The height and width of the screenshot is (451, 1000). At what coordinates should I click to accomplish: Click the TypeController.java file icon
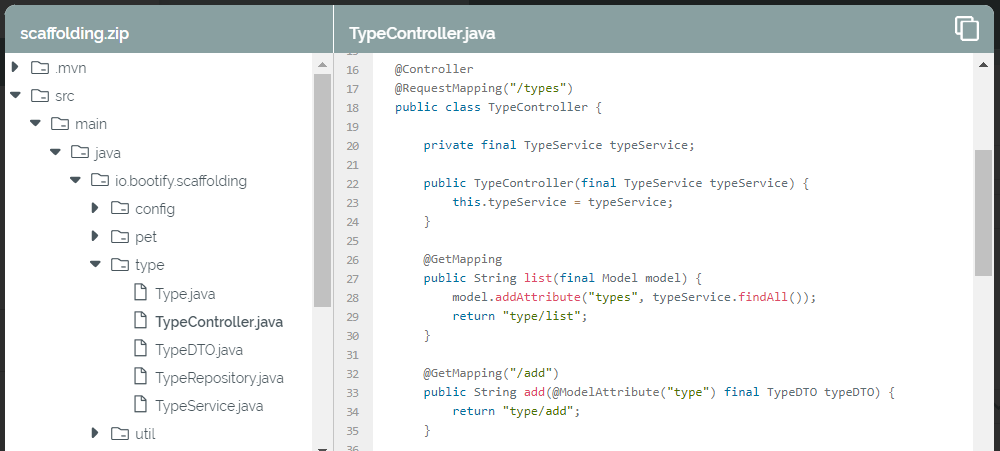[x=140, y=321]
